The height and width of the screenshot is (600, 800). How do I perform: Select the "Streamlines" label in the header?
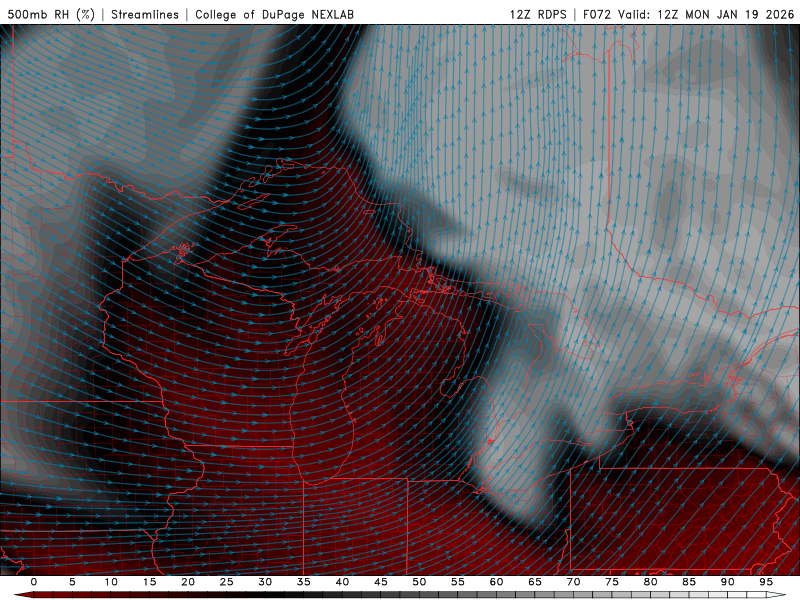(145, 15)
